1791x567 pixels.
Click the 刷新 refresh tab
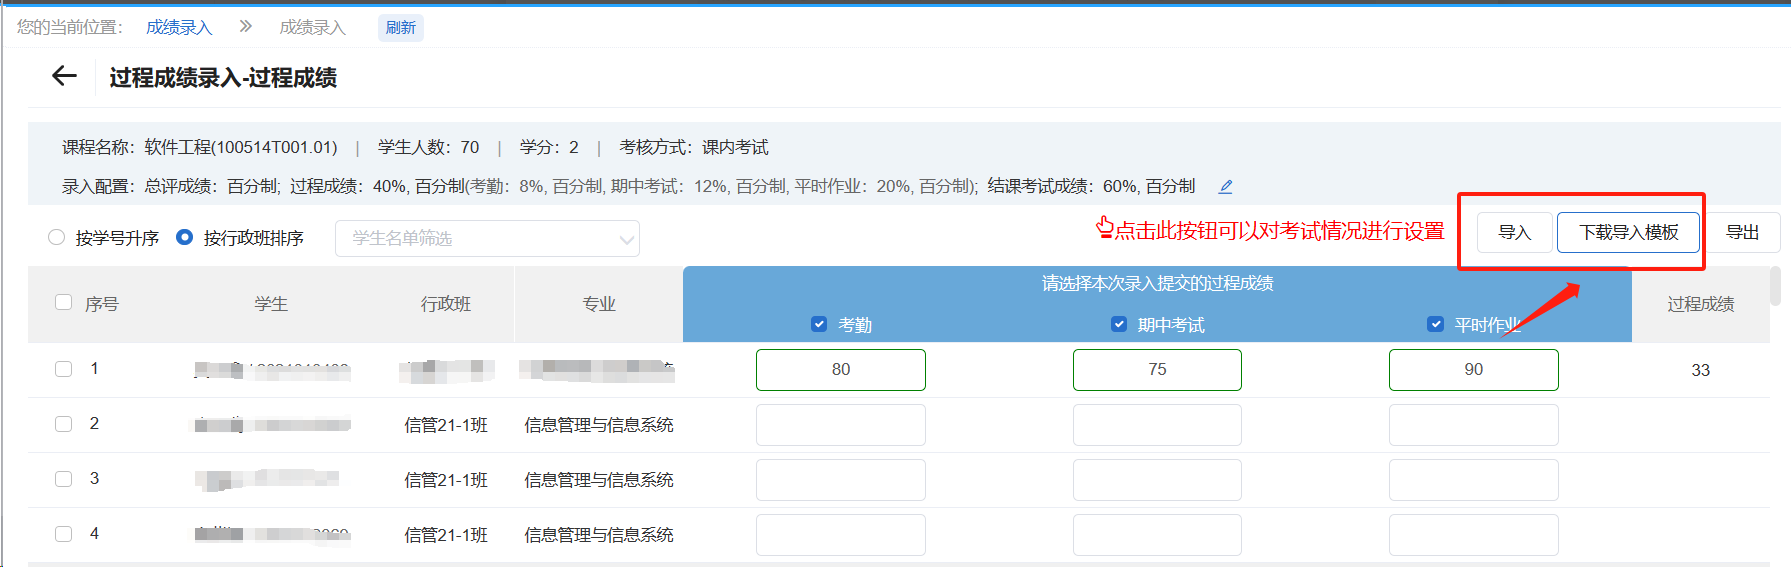coord(401,27)
